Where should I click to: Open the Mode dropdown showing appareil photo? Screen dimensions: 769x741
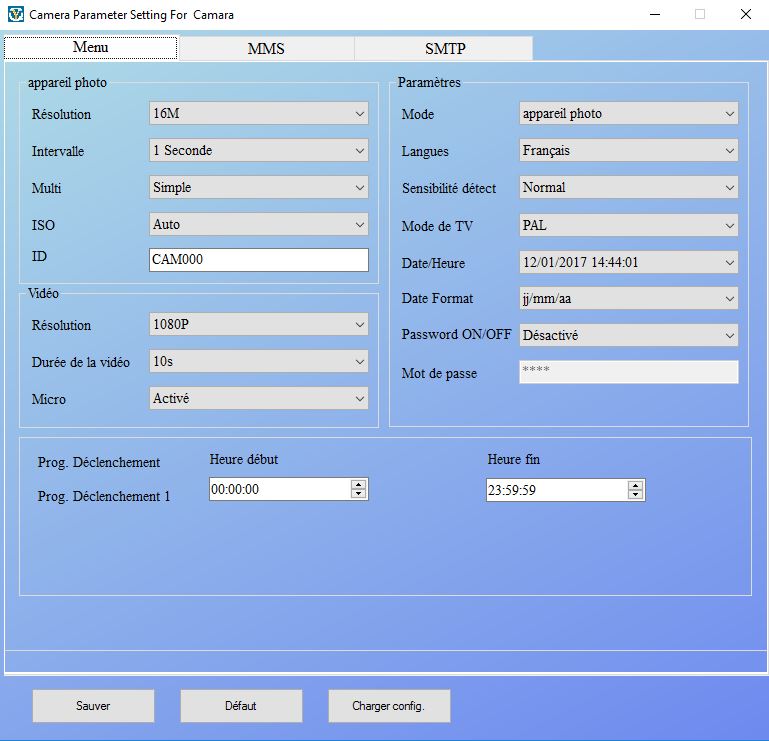(628, 113)
